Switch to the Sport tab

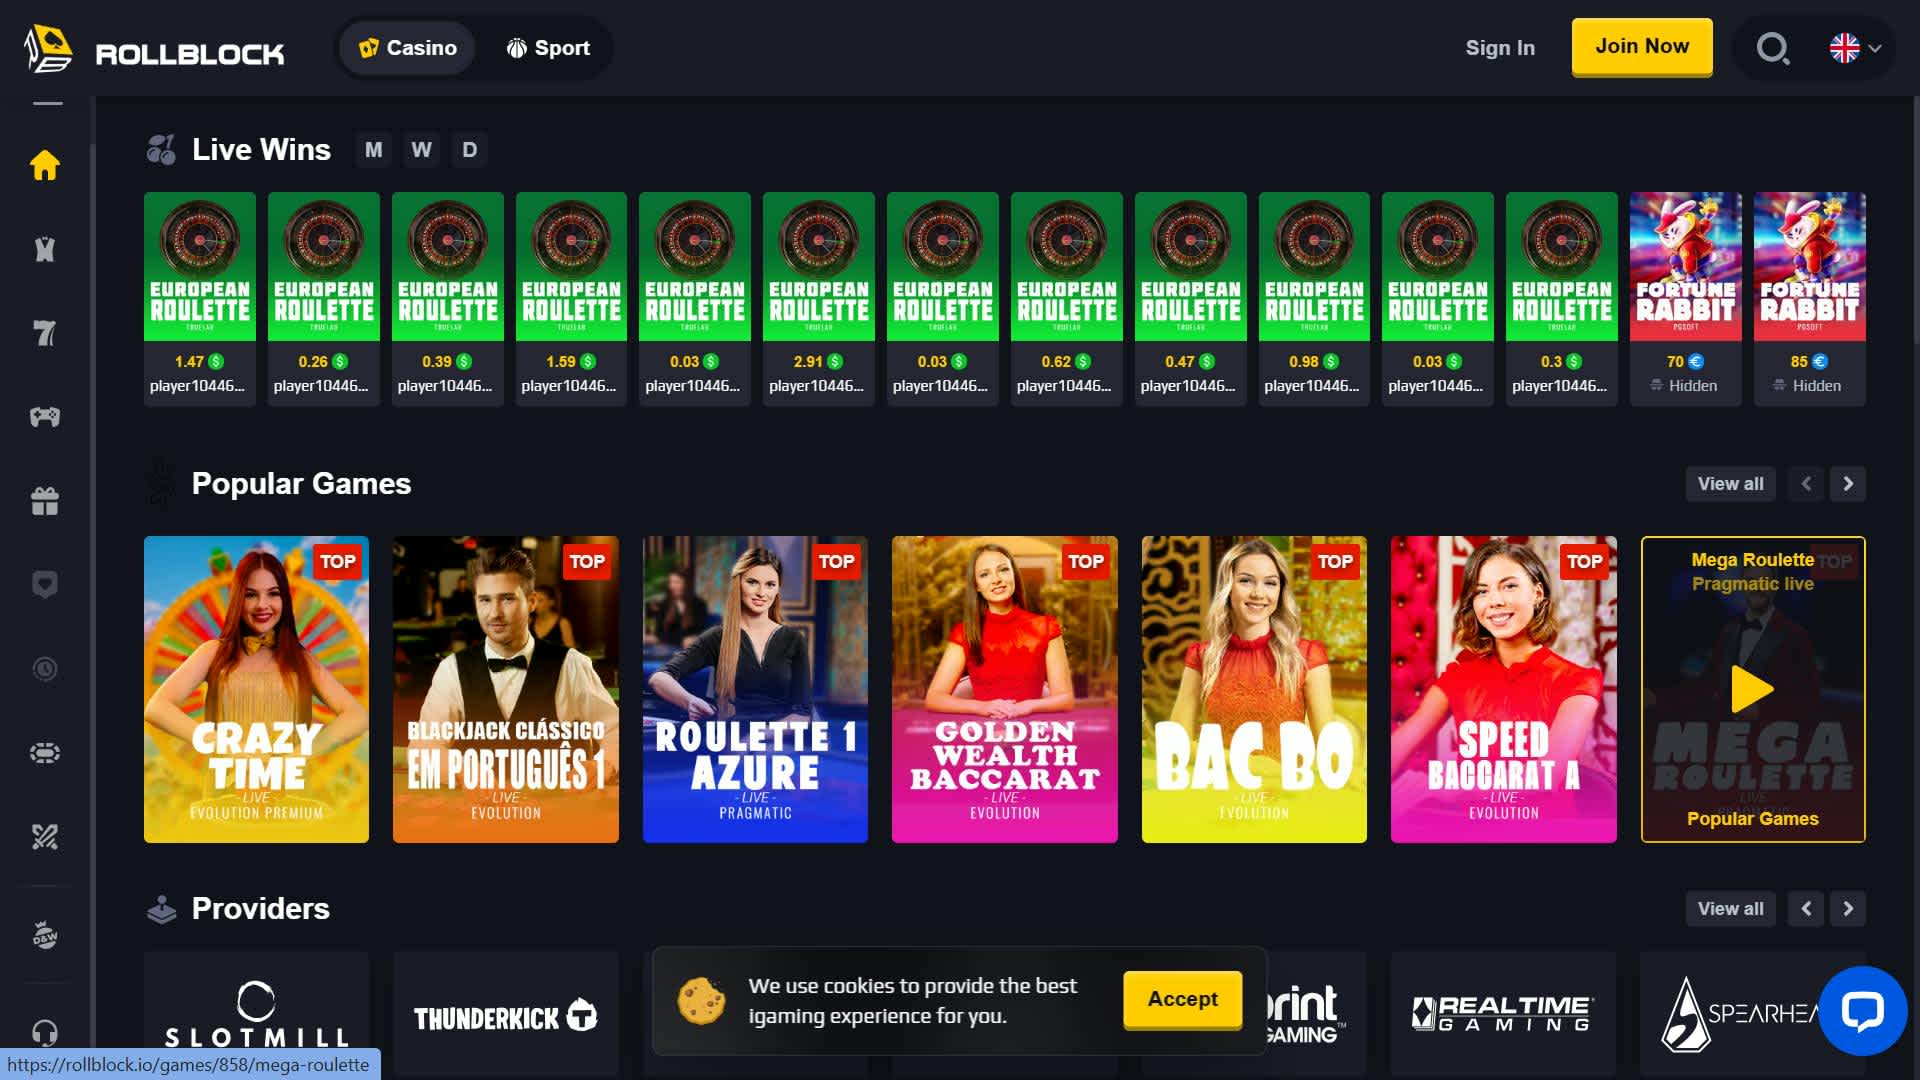[x=548, y=48]
